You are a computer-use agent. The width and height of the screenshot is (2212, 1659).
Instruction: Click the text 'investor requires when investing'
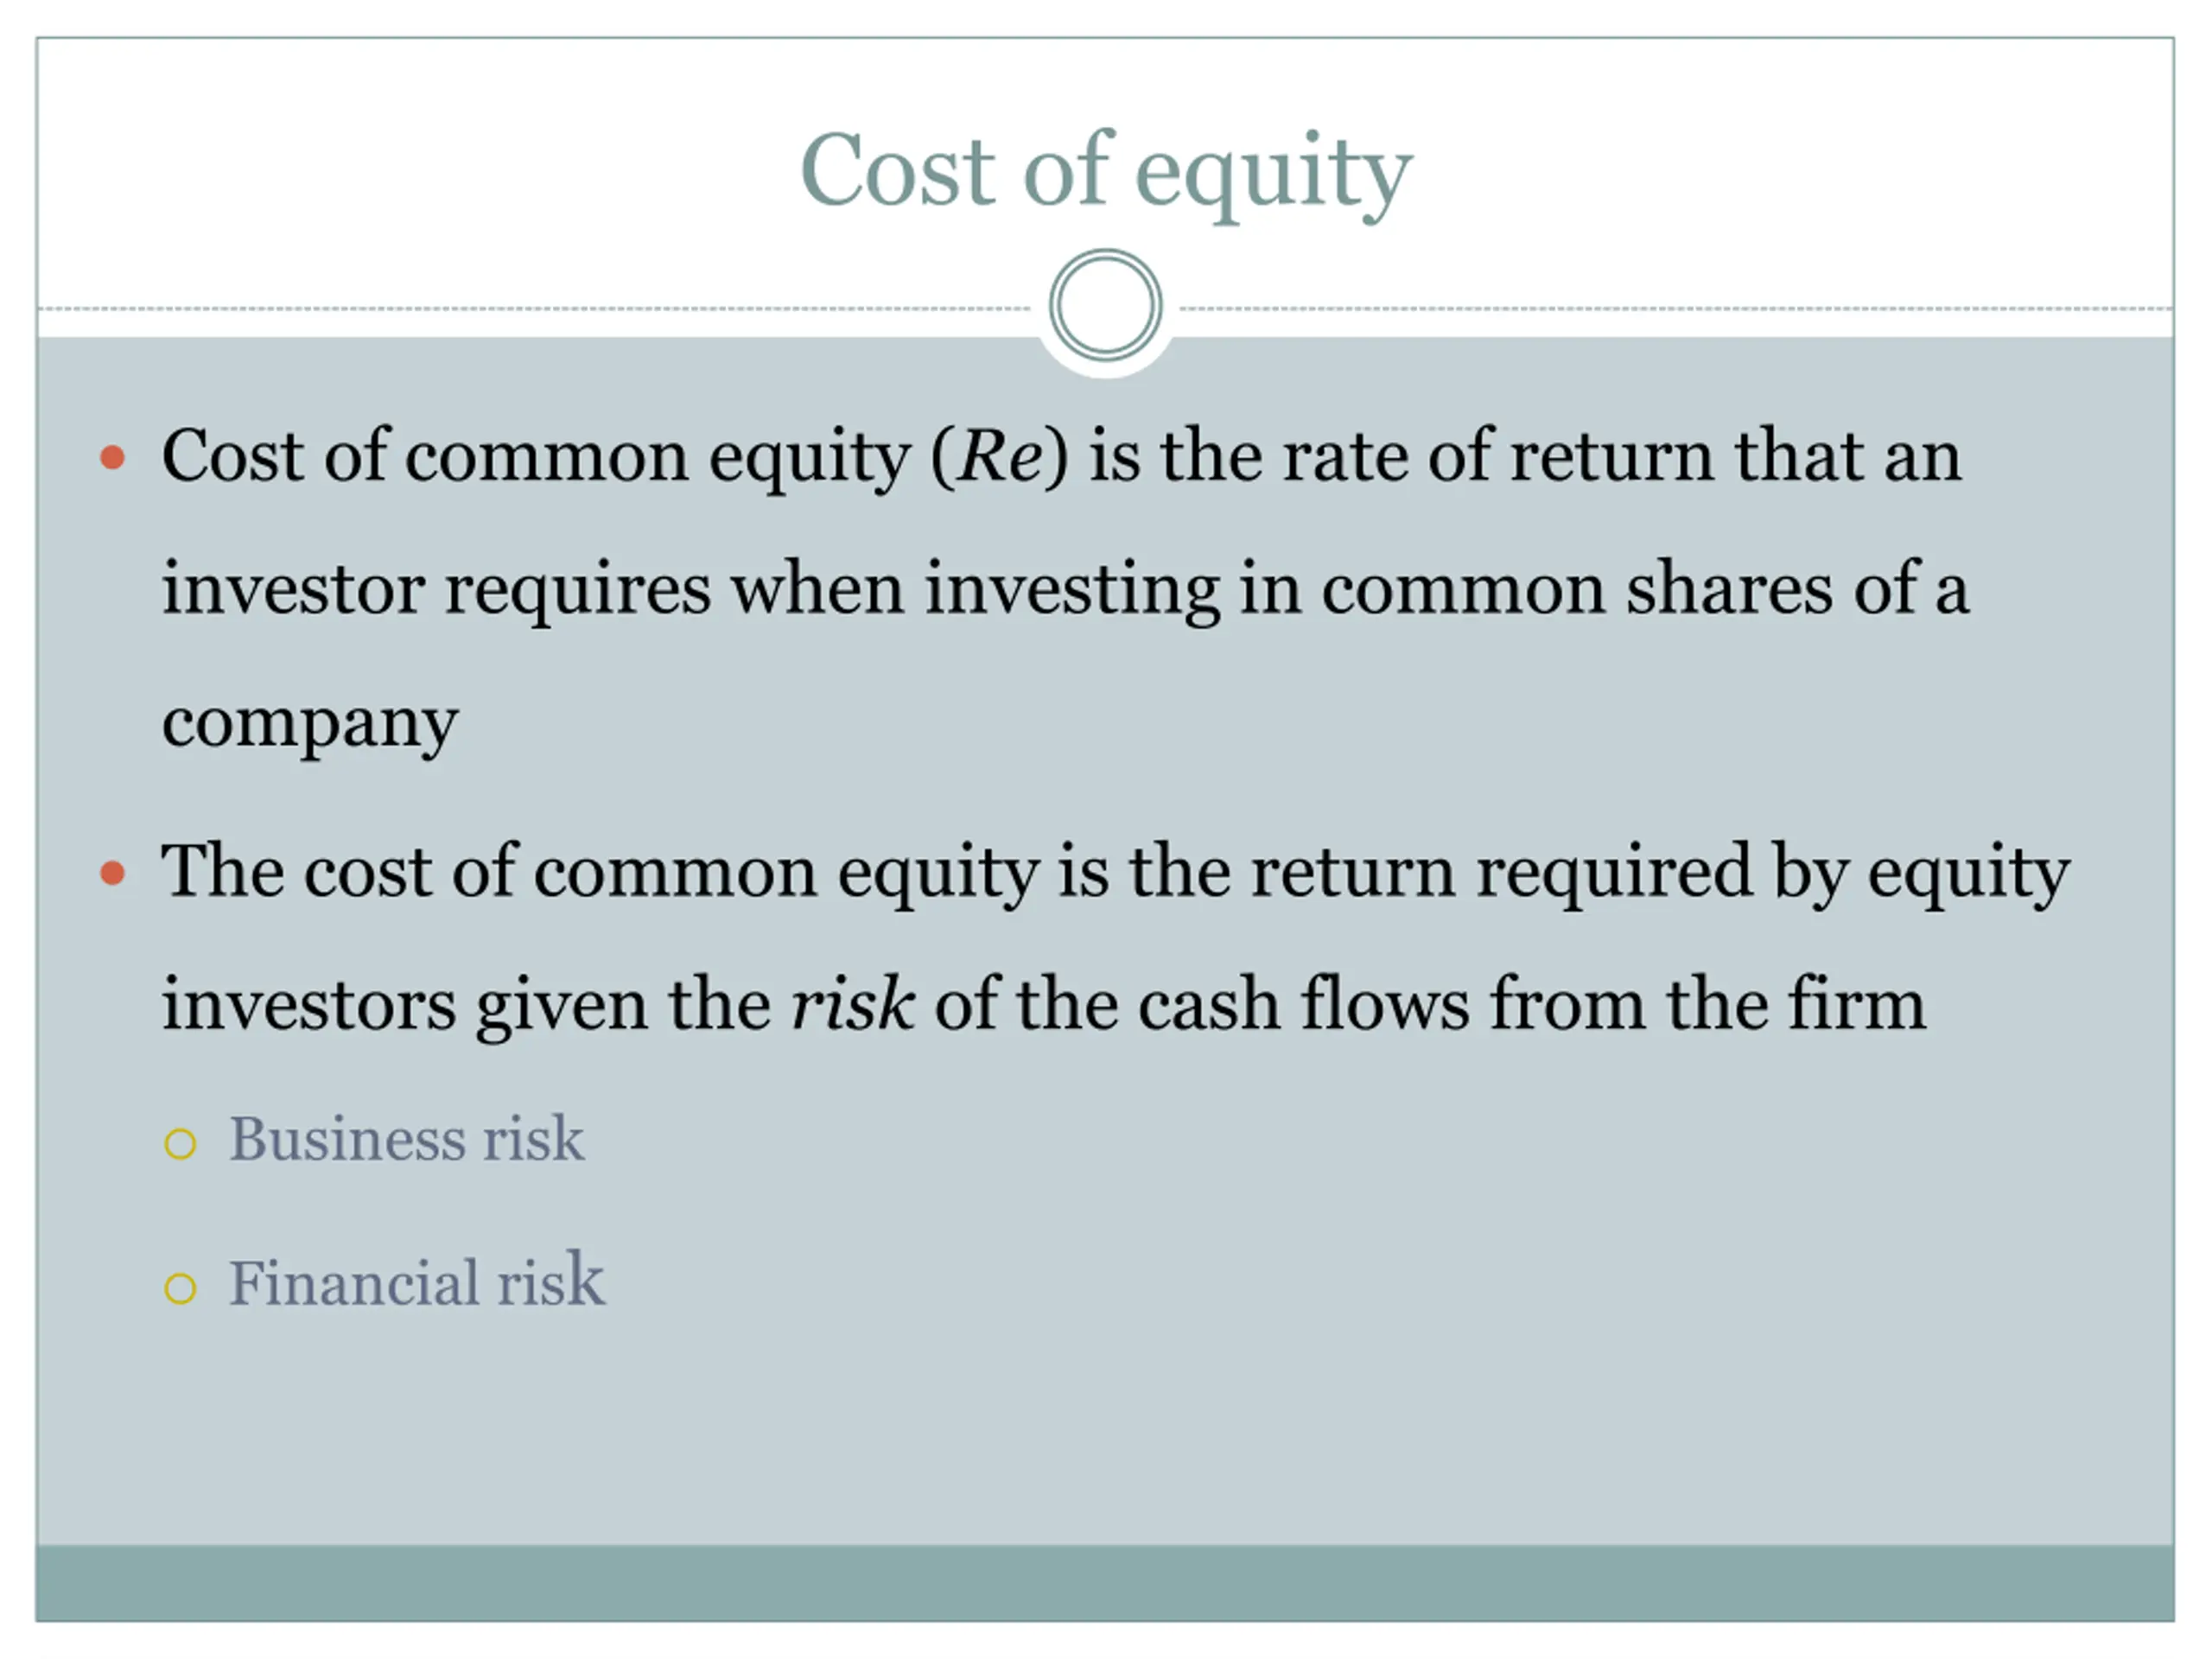click(x=691, y=589)
